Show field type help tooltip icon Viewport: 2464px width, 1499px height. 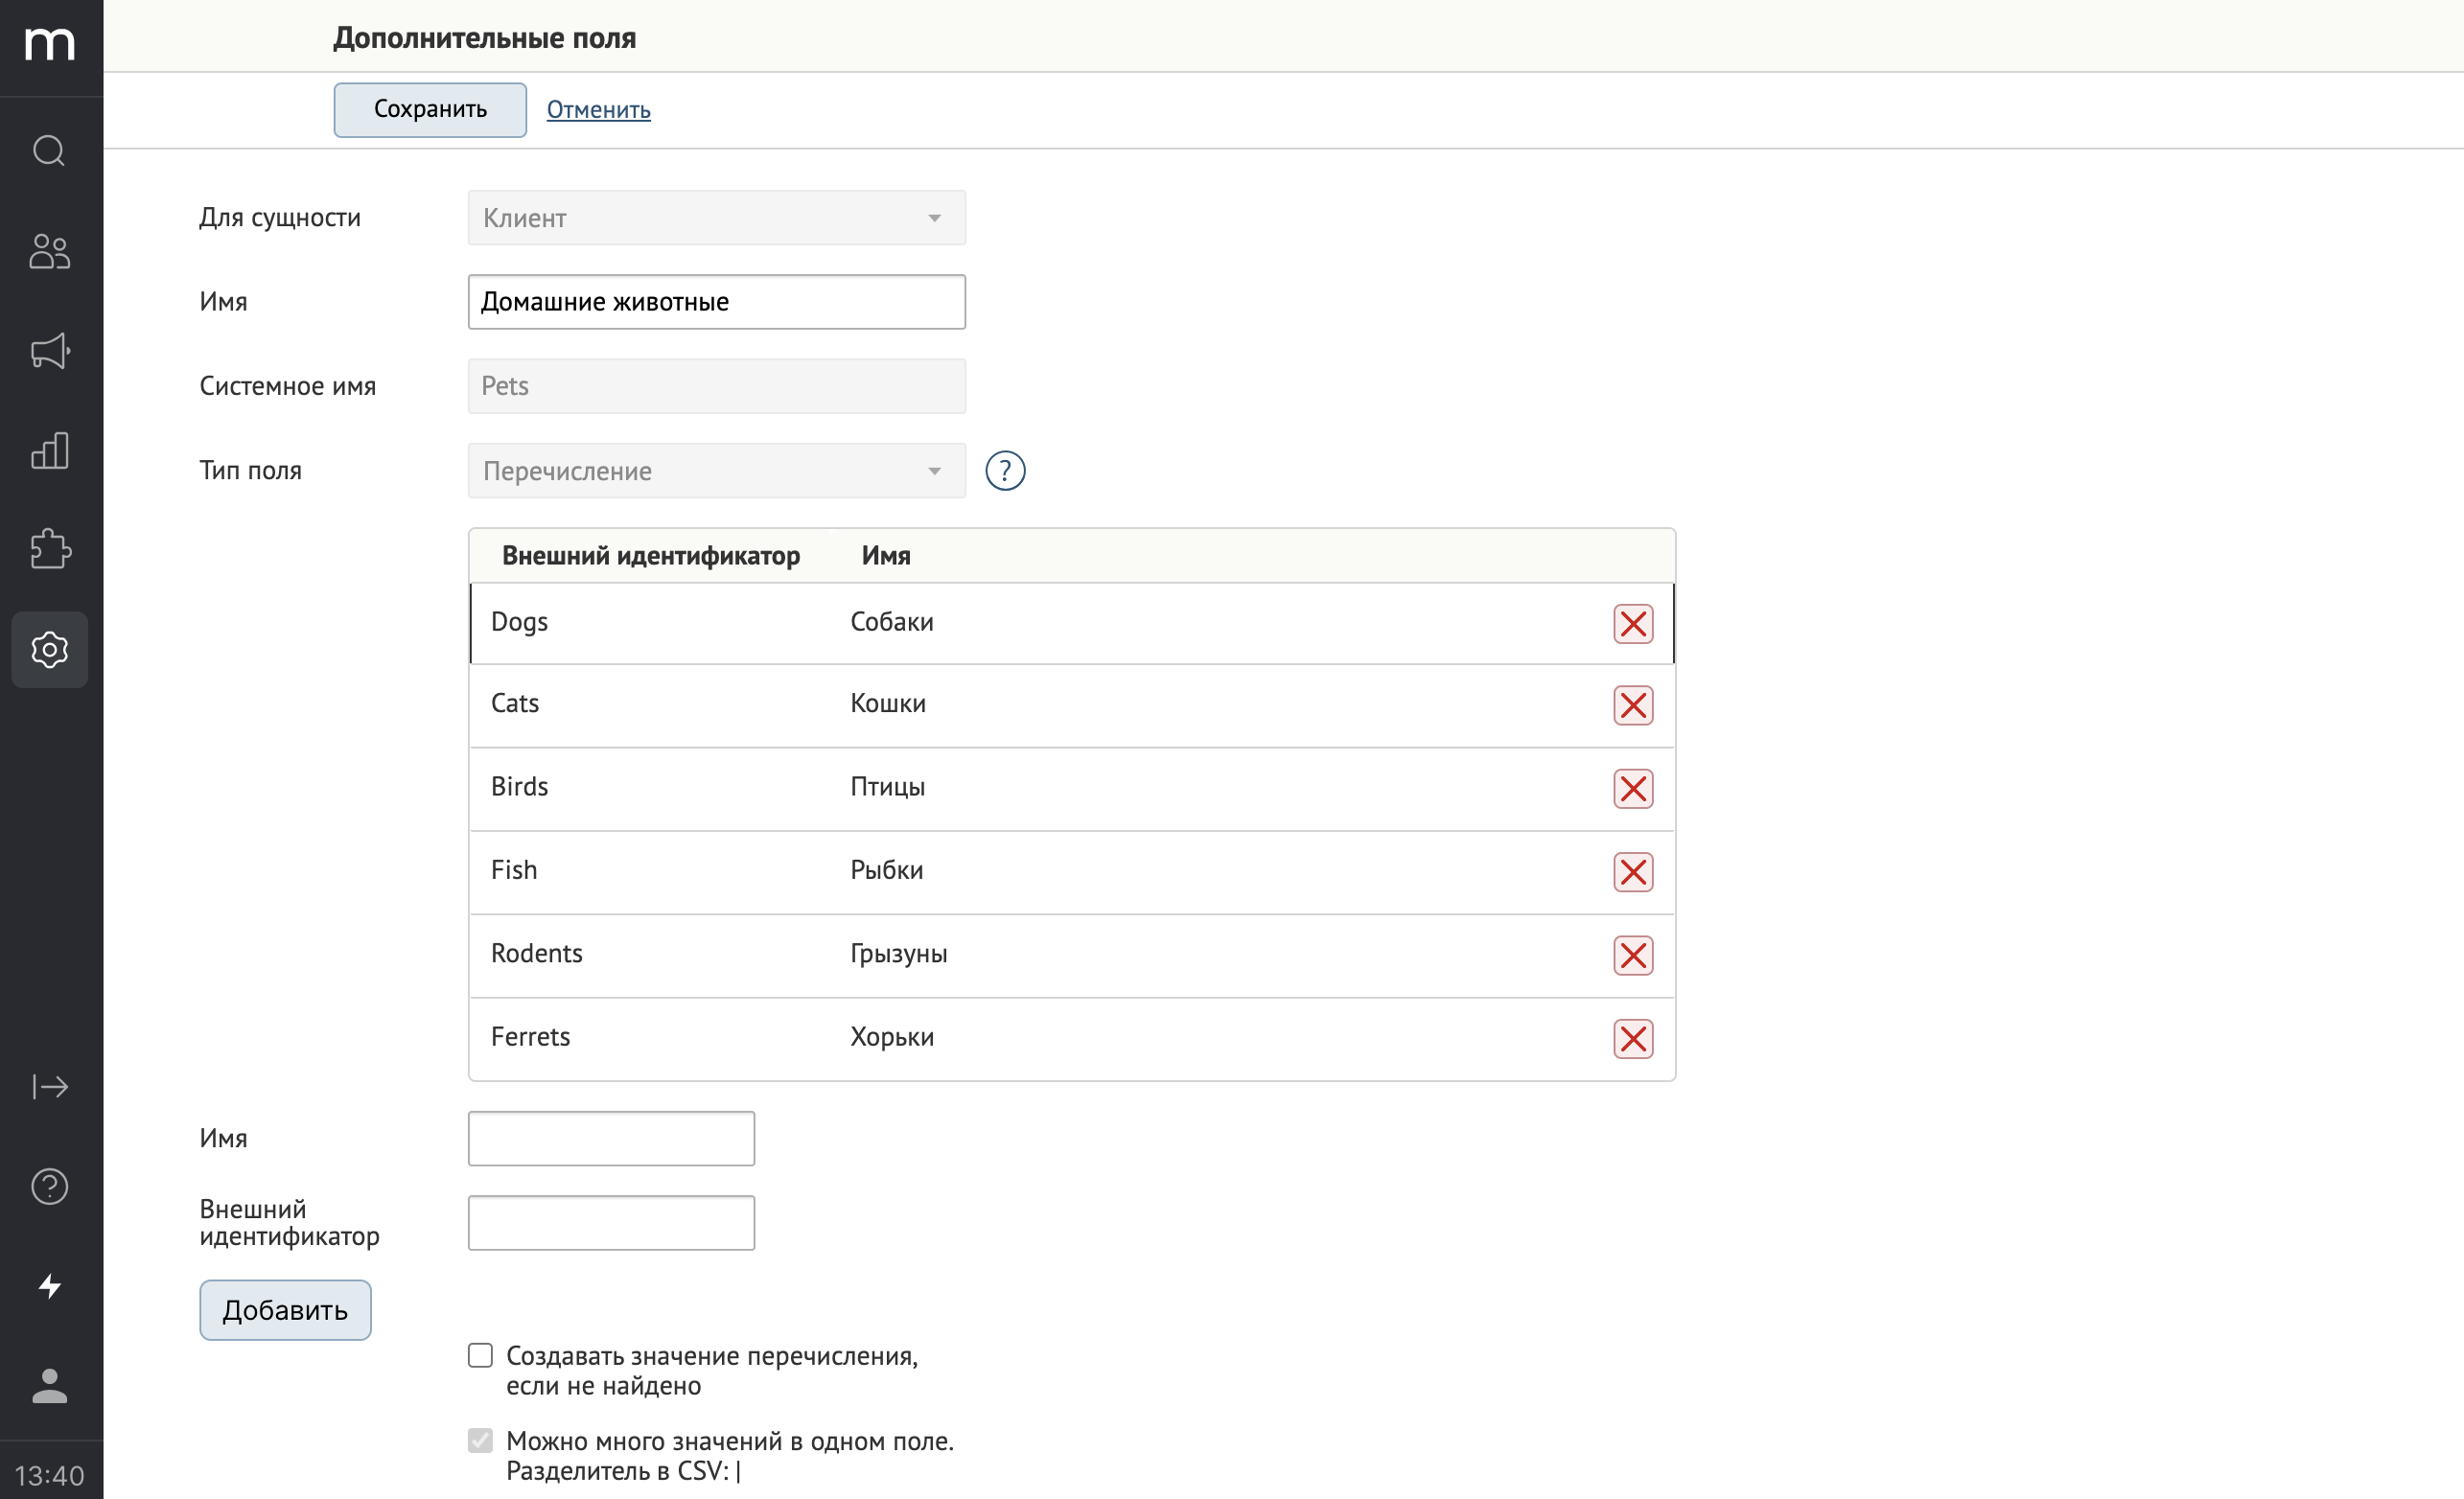[x=1005, y=471]
